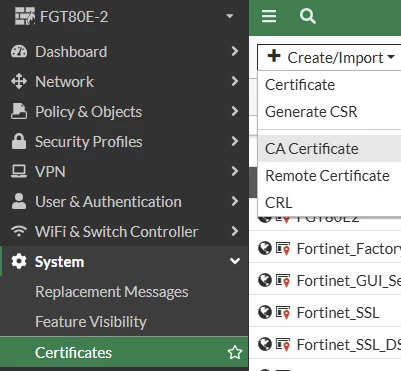Collapse the System menu chevron
401x371 pixels.
click(235, 261)
